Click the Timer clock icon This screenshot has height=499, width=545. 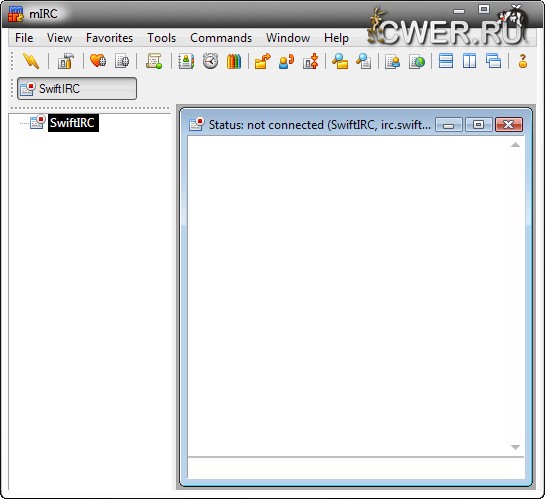[210, 61]
